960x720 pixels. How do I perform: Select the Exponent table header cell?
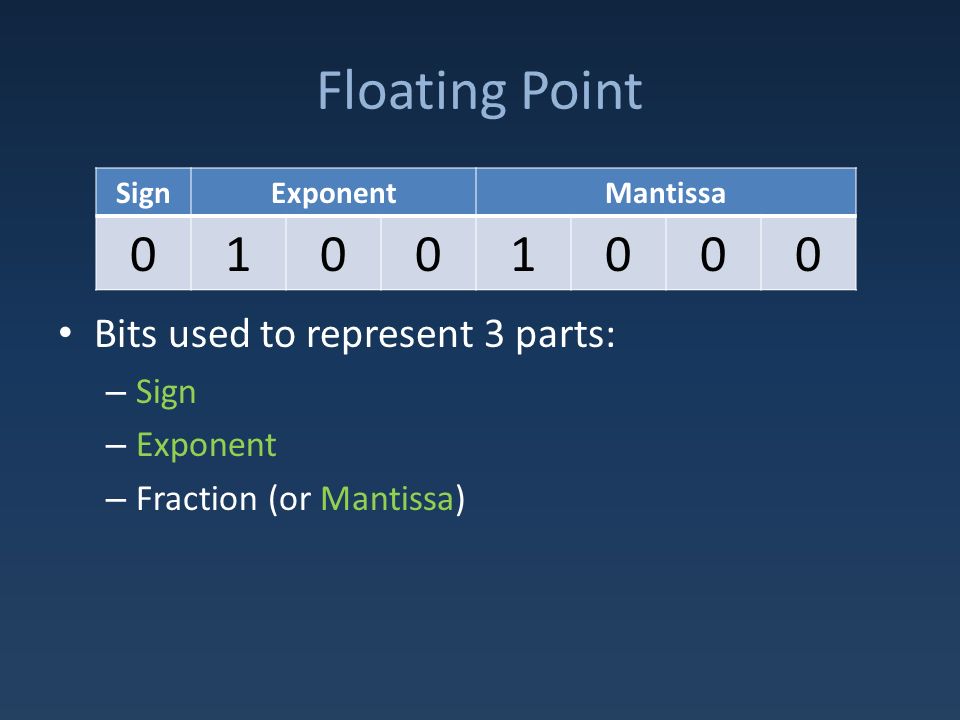click(333, 192)
